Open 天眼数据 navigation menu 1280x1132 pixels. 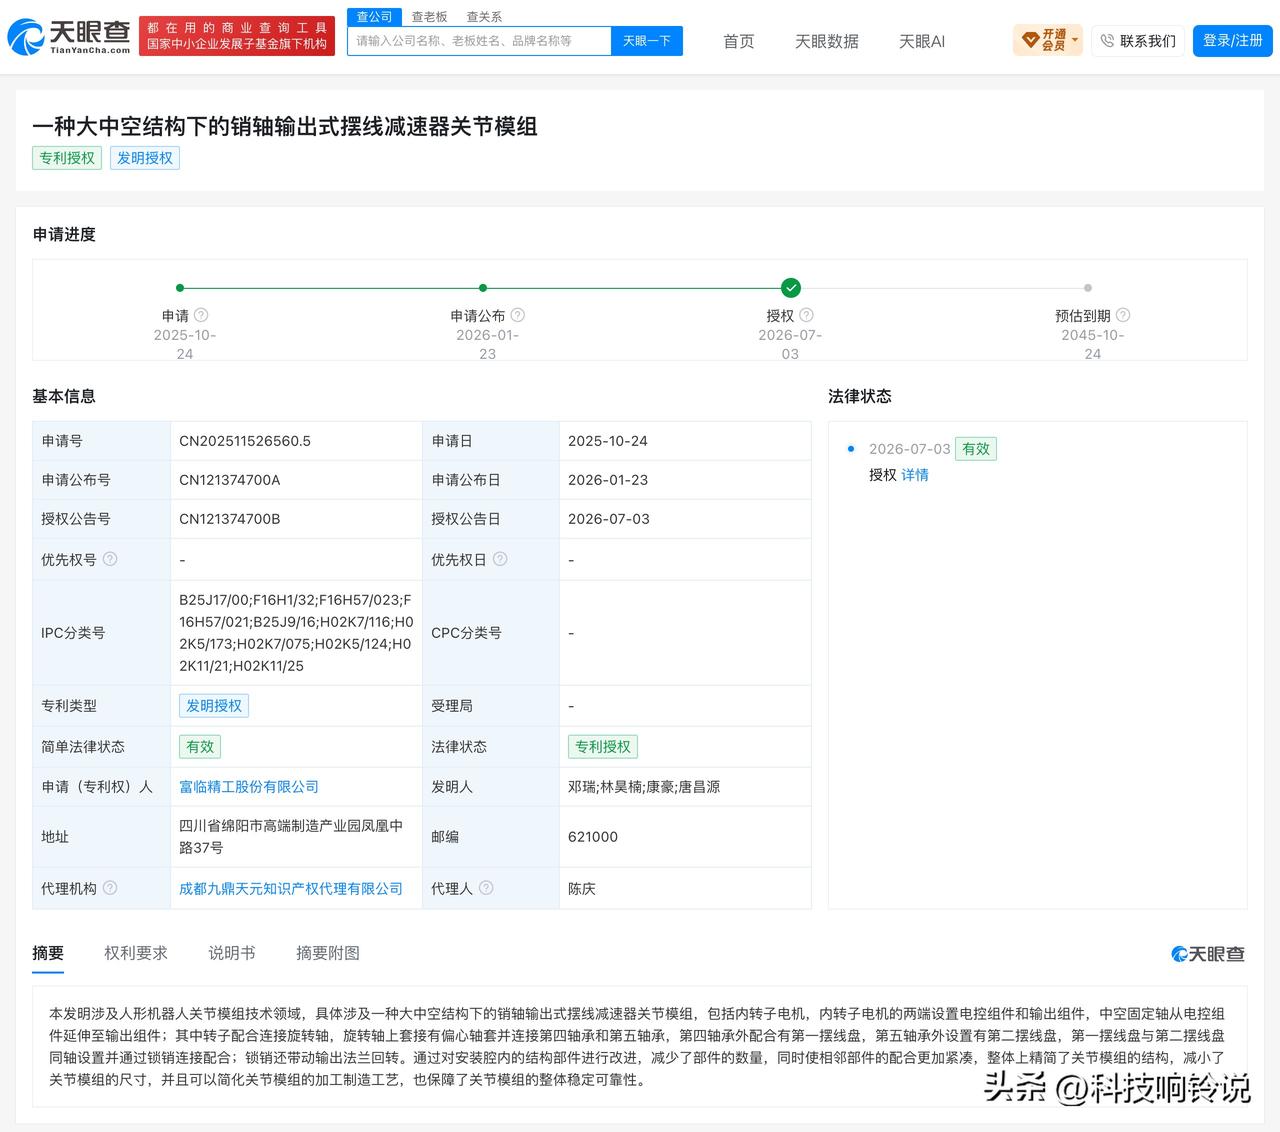point(827,41)
